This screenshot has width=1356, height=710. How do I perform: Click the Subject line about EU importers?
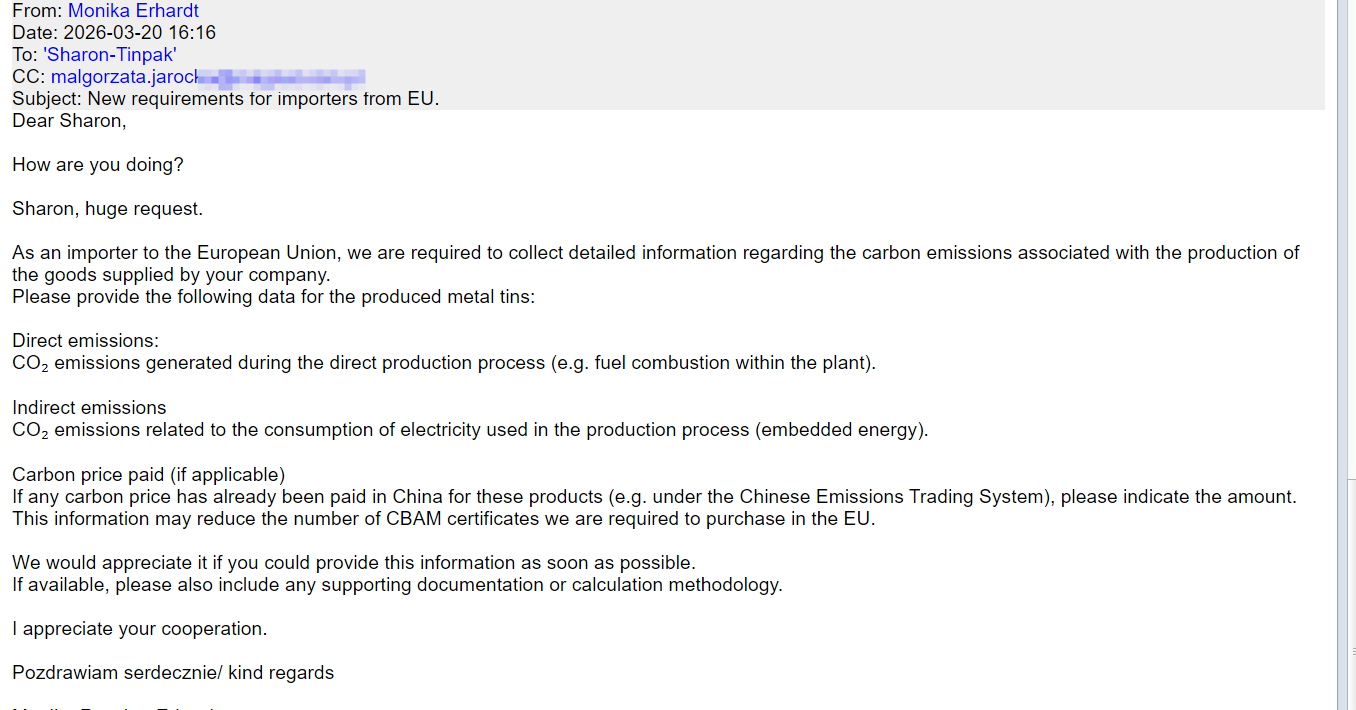click(x=225, y=99)
